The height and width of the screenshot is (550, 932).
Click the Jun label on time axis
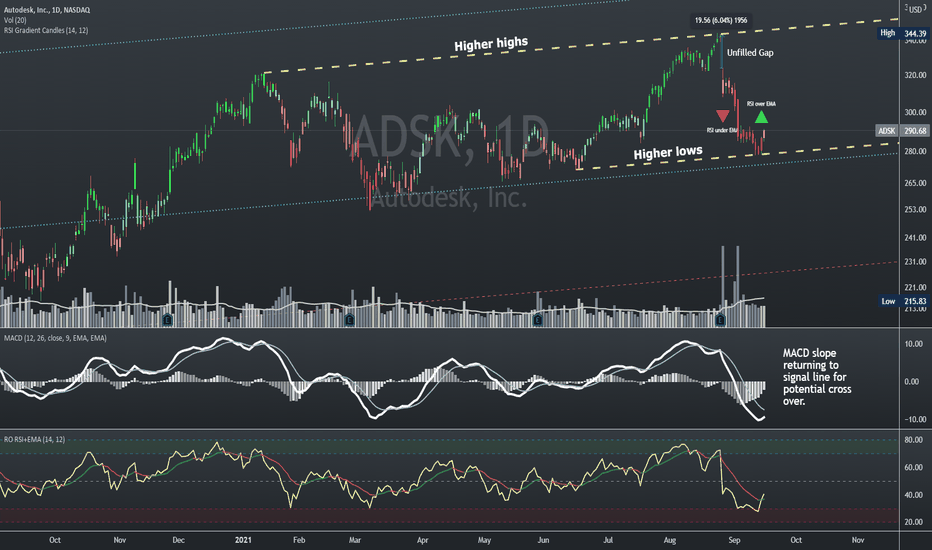click(x=543, y=540)
